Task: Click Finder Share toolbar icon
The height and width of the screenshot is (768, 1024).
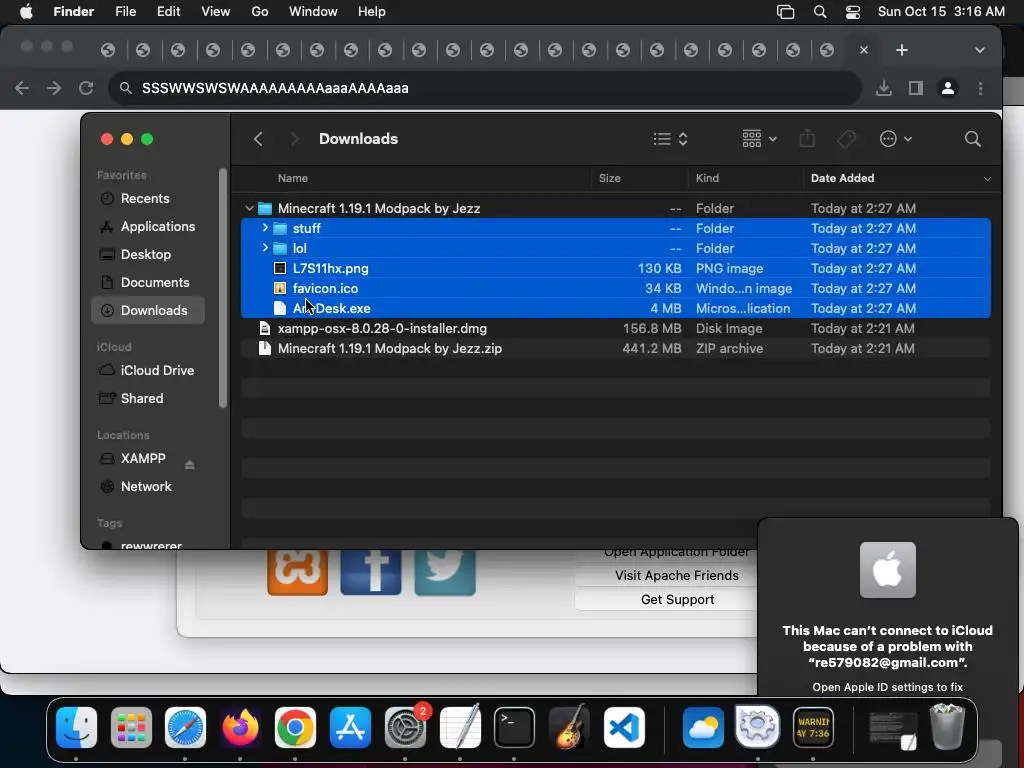Action: [x=807, y=138]
